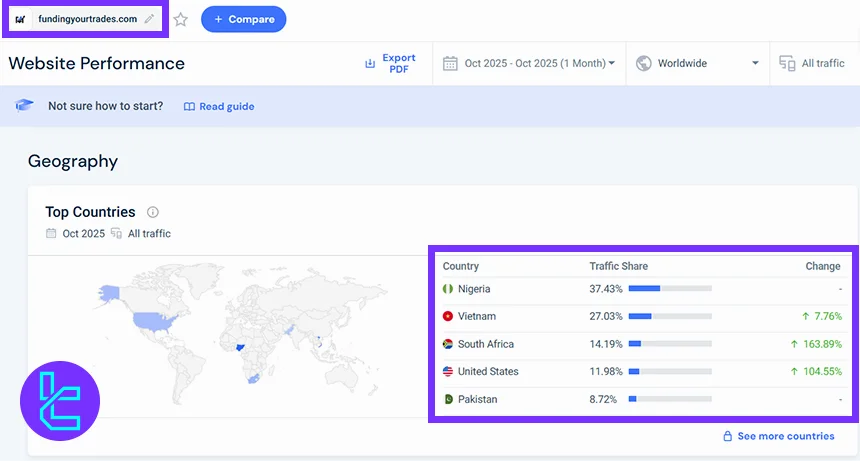The height and width of the screenshot is (461, 860).
Task: Click the graduation cap icon in banner
Action: [x=24, y=105]
